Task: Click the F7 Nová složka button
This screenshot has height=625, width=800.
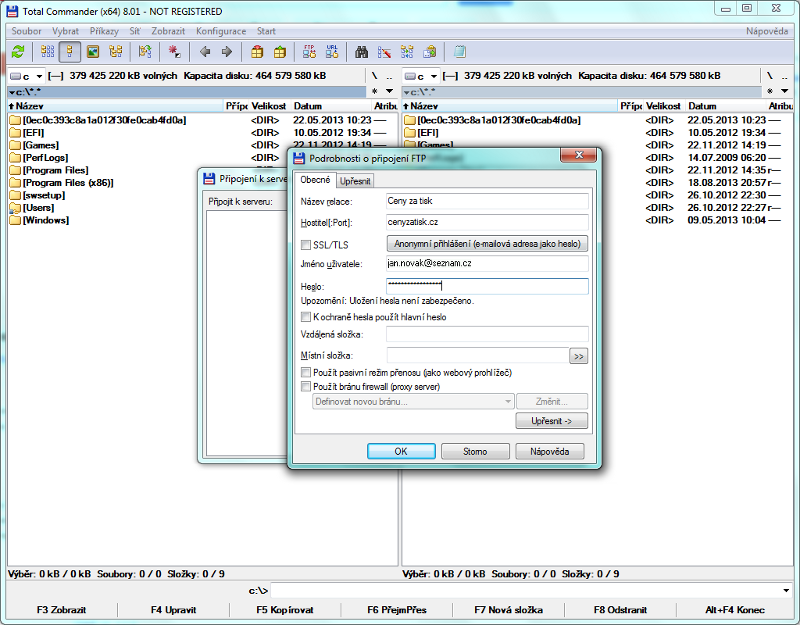Action: (x=509, y=610)
